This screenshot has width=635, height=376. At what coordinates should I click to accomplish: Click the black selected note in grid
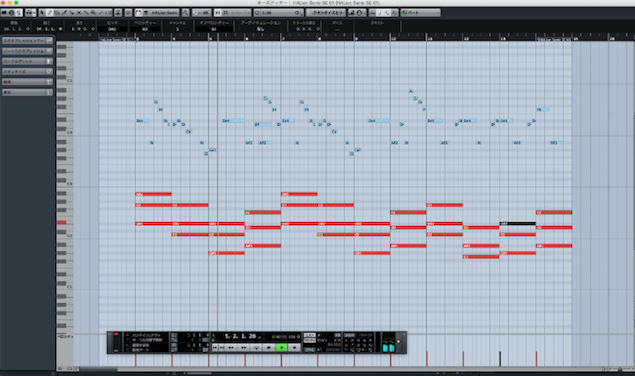518,223
